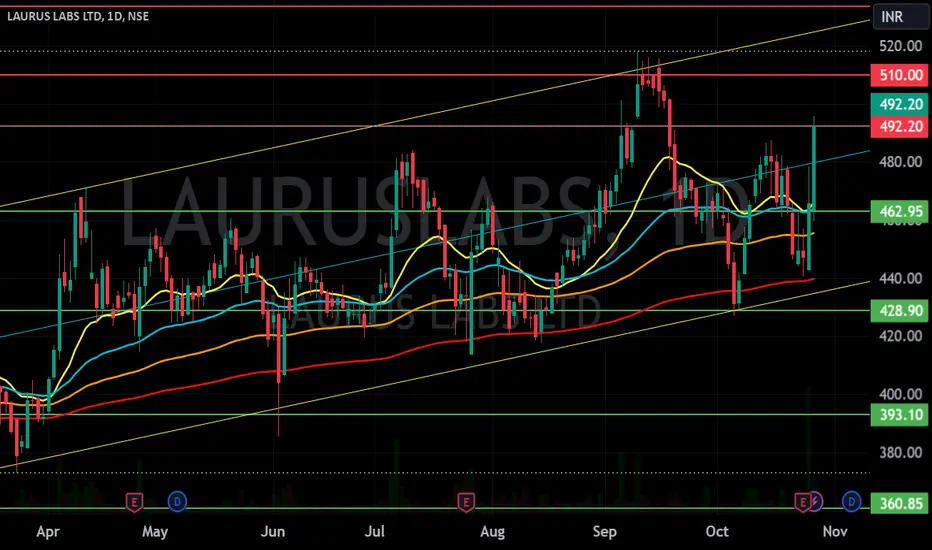Screen dimensions: 932x550
Task: Click the Jul label on time axis
Action: coord(374,532)
